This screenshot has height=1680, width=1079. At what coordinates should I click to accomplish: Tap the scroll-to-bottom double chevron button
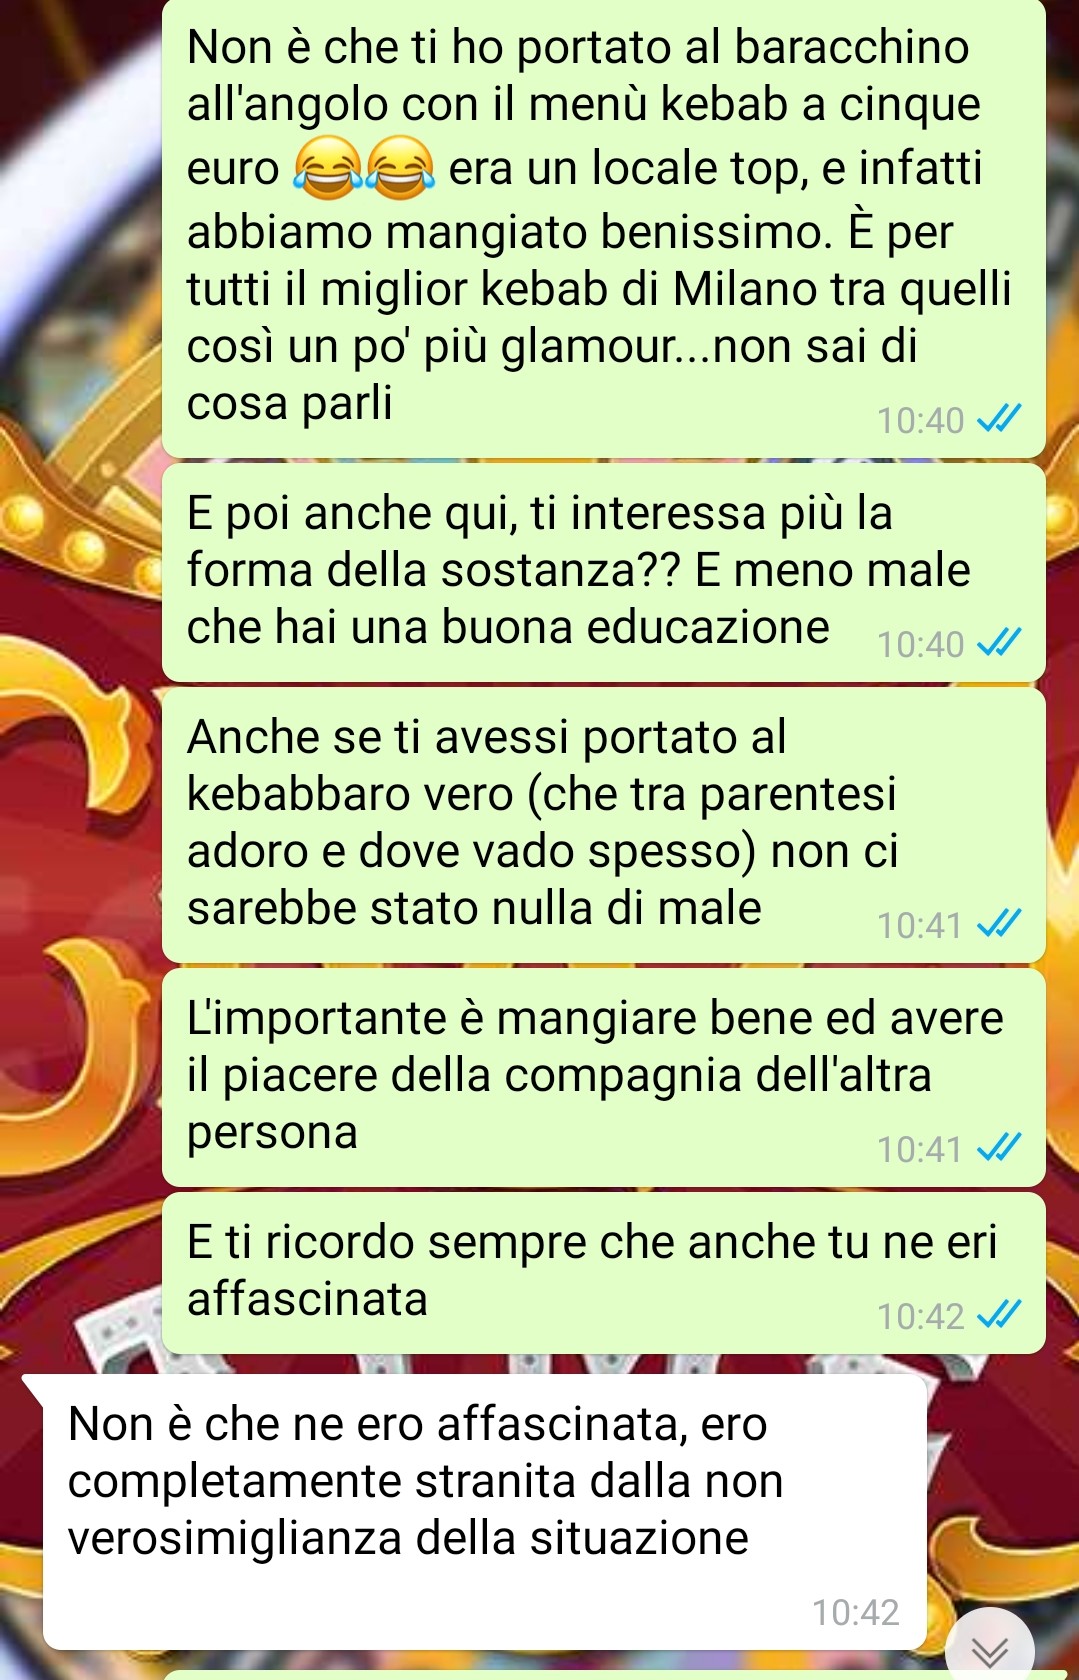click(x=990, y=1648)
